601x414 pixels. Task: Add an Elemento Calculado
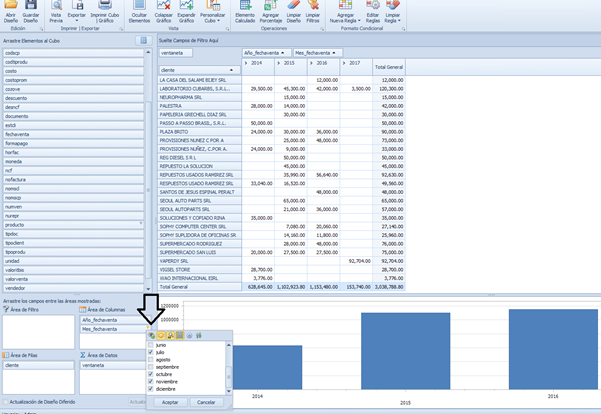coord(244,10)
